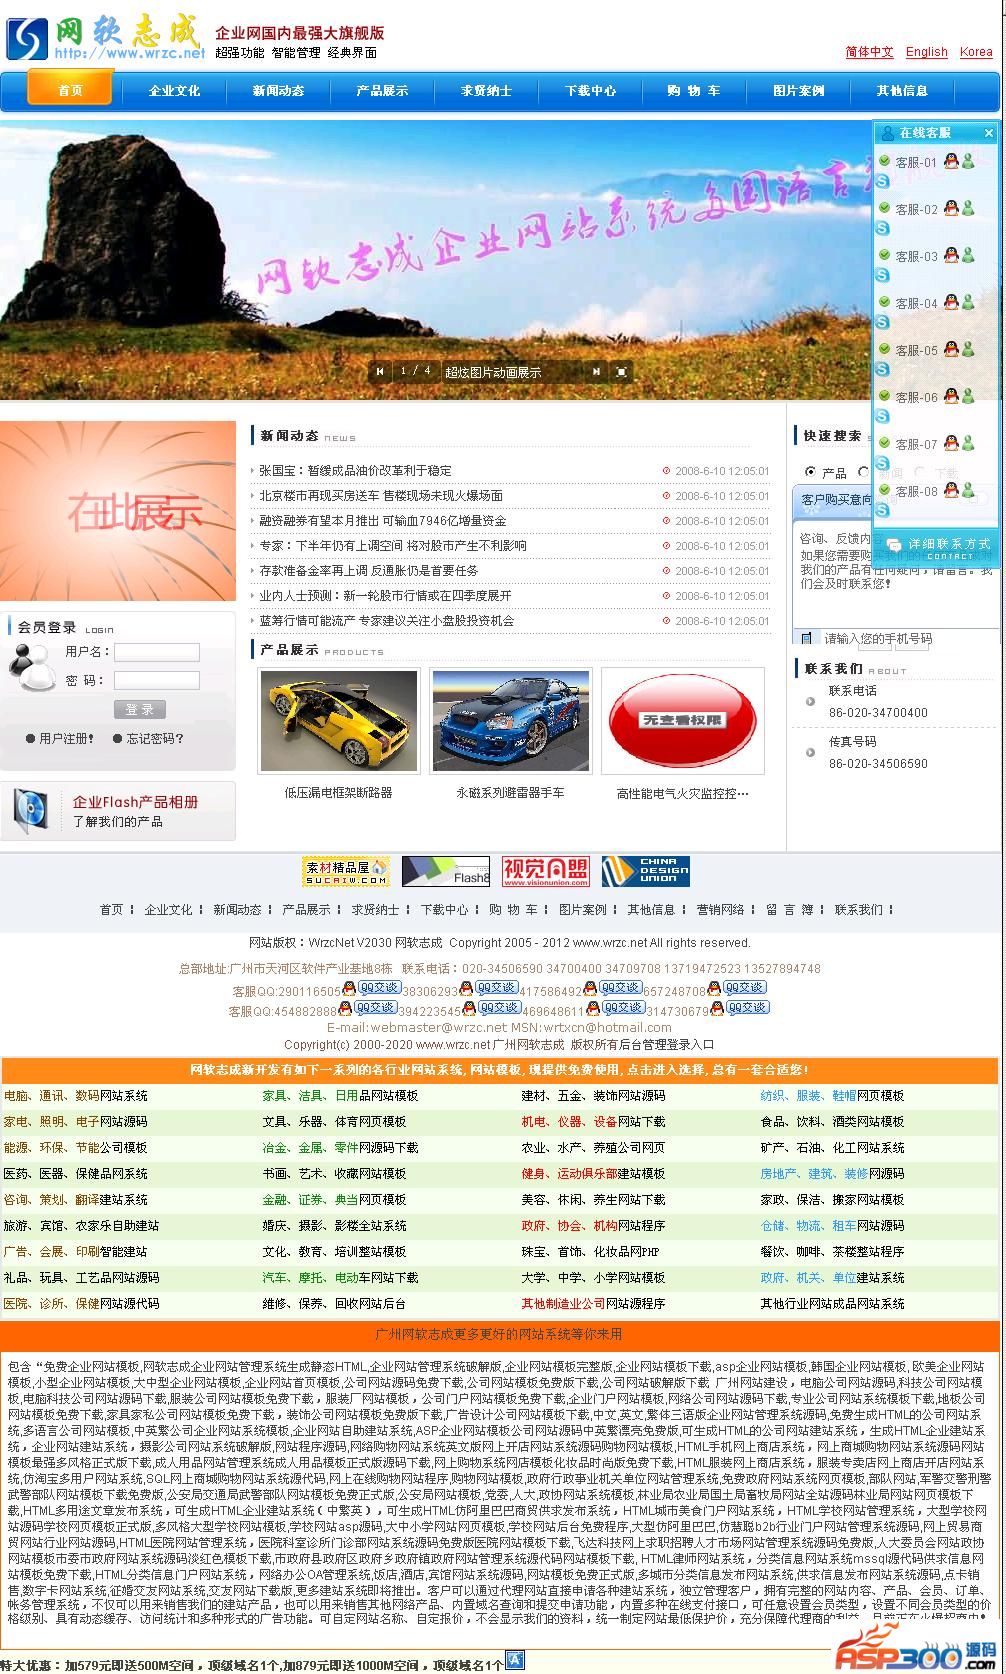The image size is (1006, 1674).
Task: Open product link 永磁系列避雷器手车
Action: pos(510,792)
